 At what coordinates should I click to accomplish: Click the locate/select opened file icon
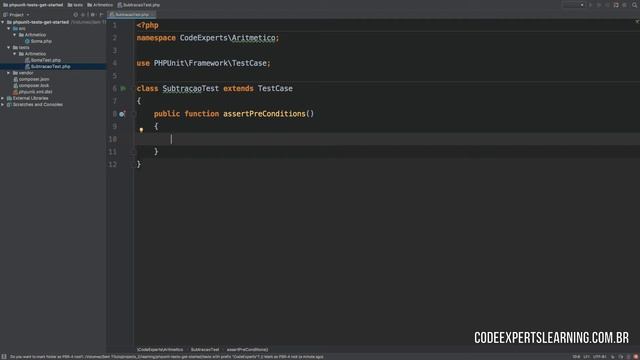click(76, 15)
